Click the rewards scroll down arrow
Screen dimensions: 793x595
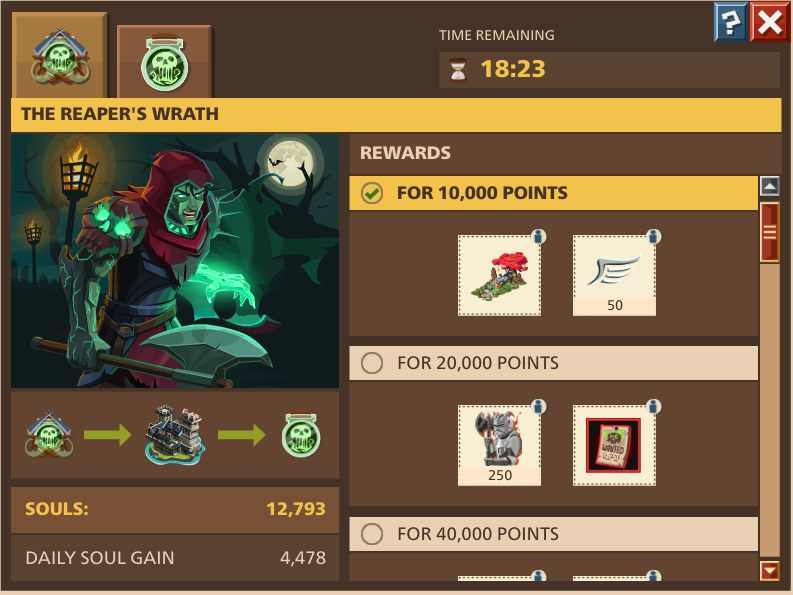(x=769, y=571)
